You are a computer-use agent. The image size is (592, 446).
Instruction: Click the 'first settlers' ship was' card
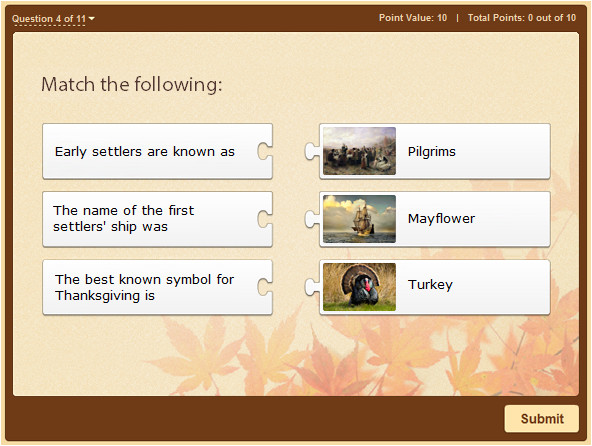point(157,219)
